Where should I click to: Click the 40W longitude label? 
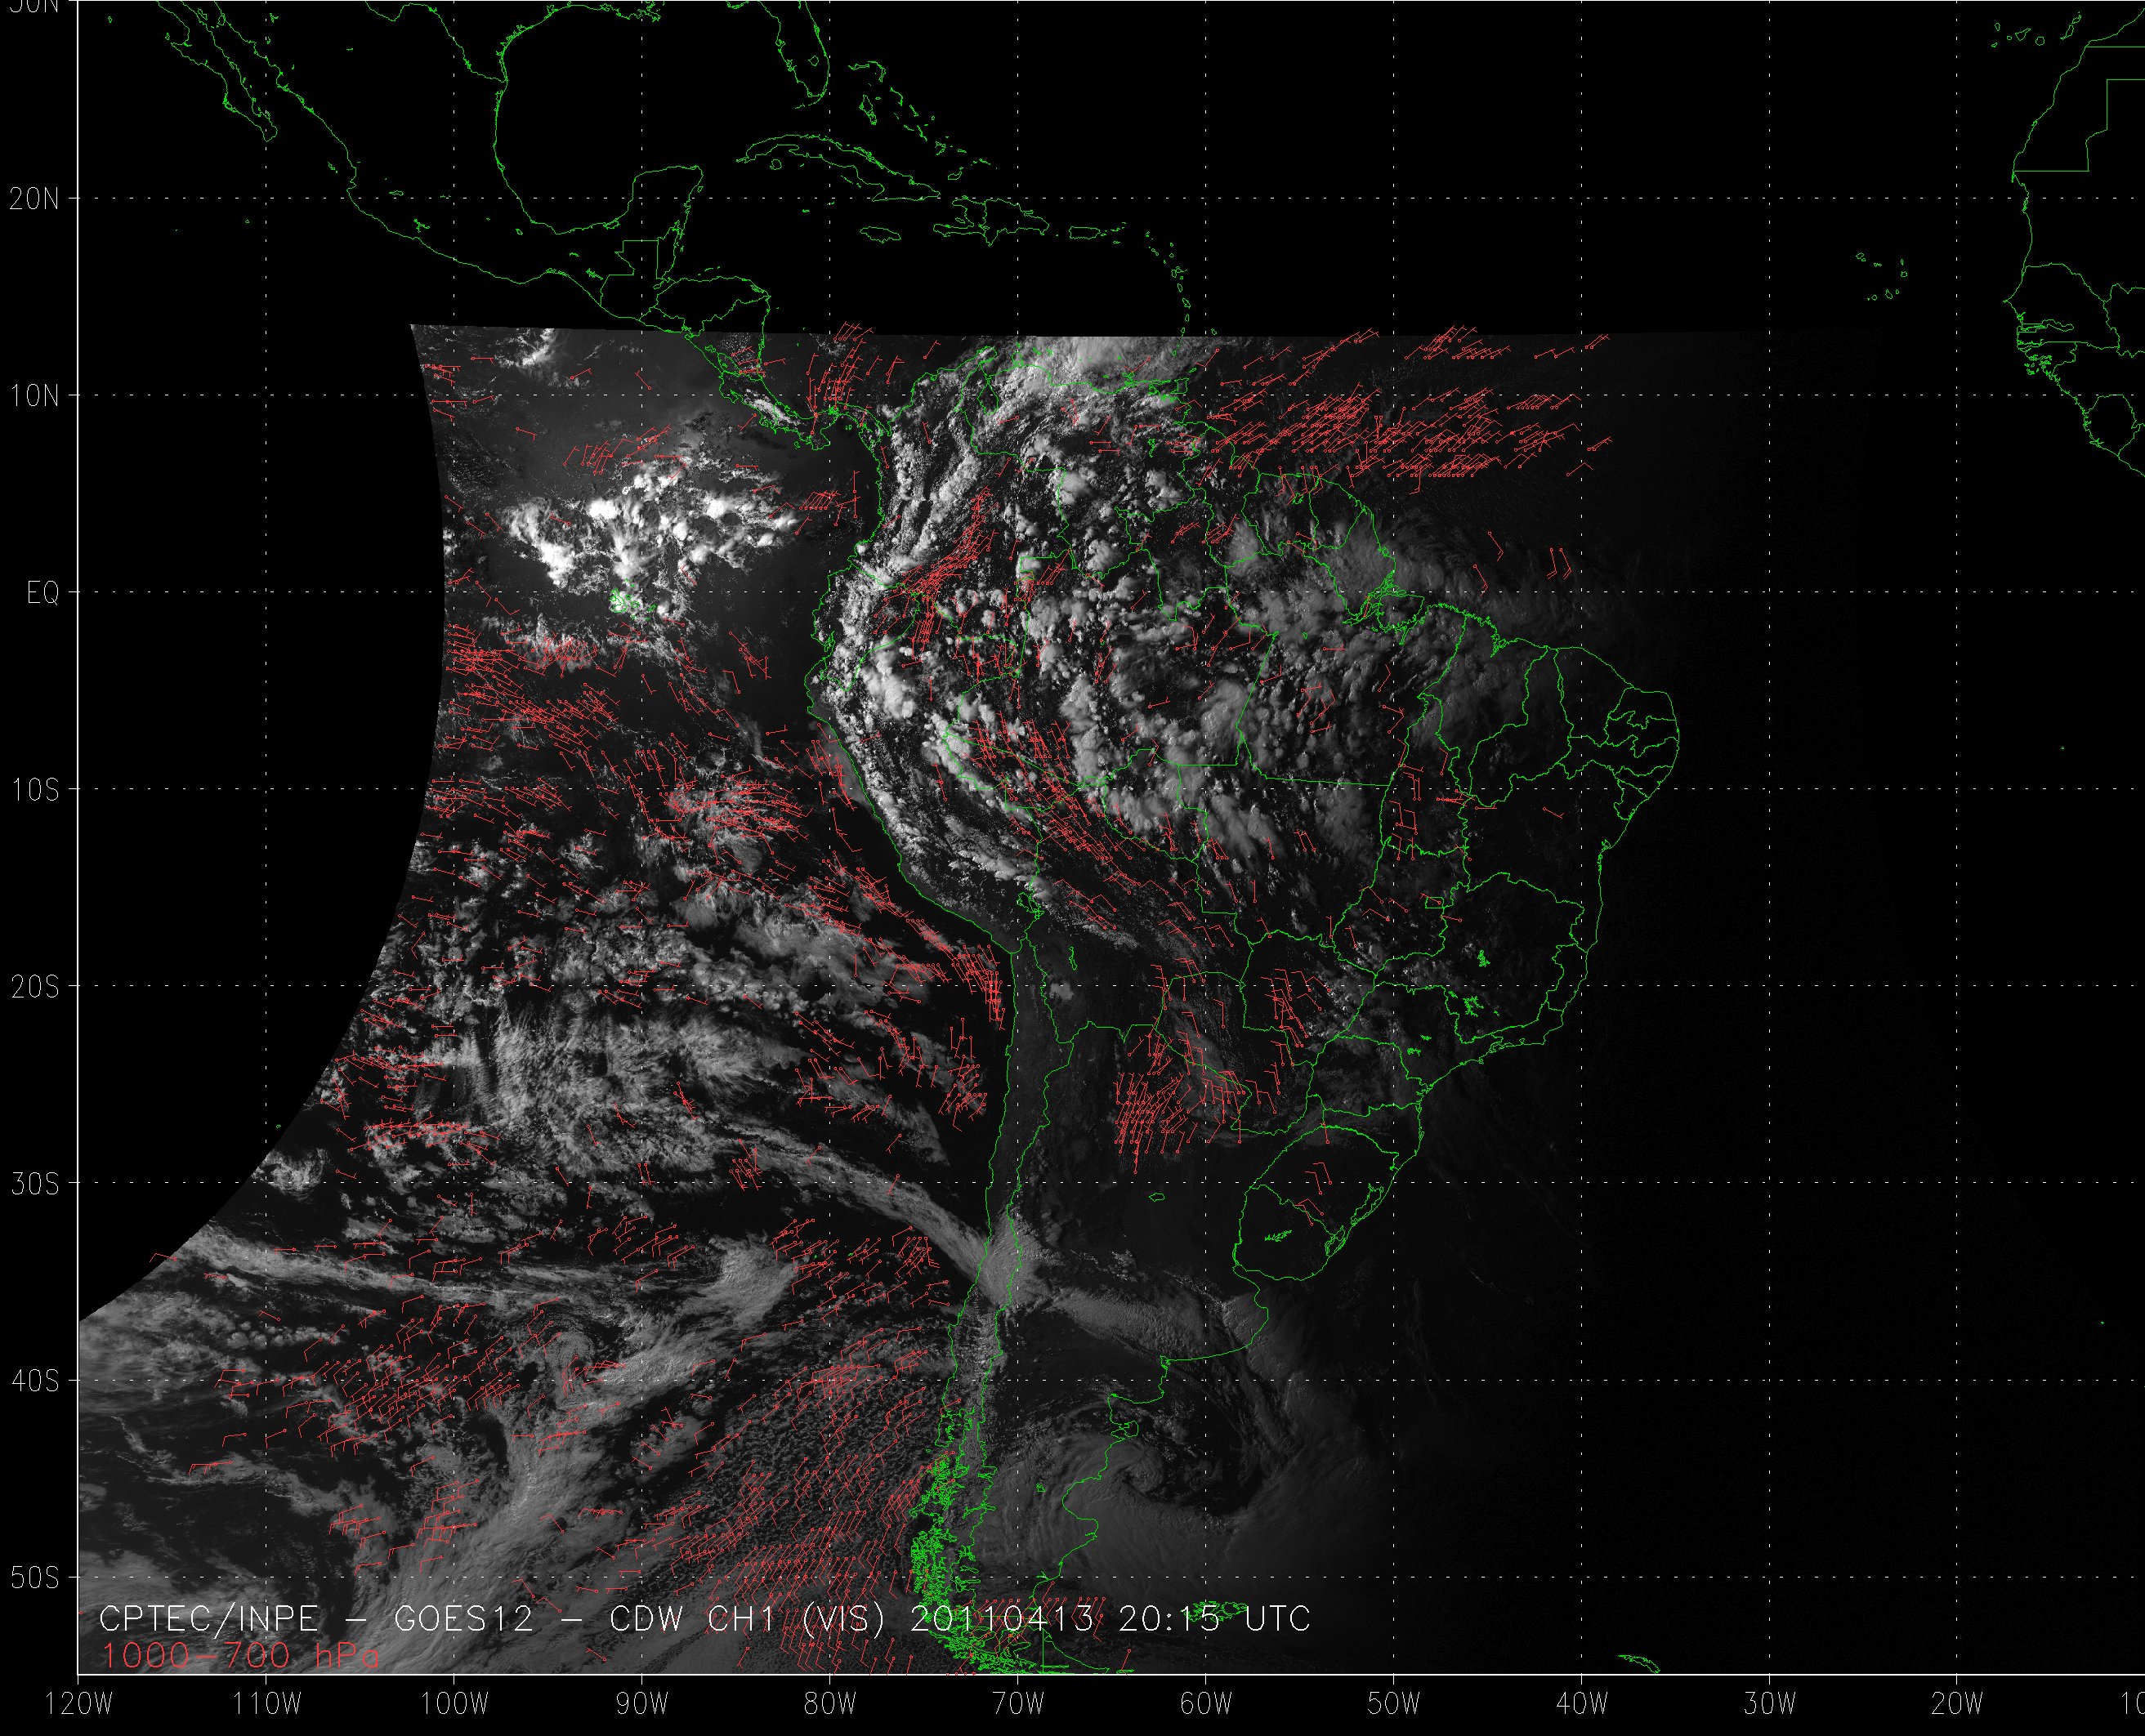point(1582,1703)
